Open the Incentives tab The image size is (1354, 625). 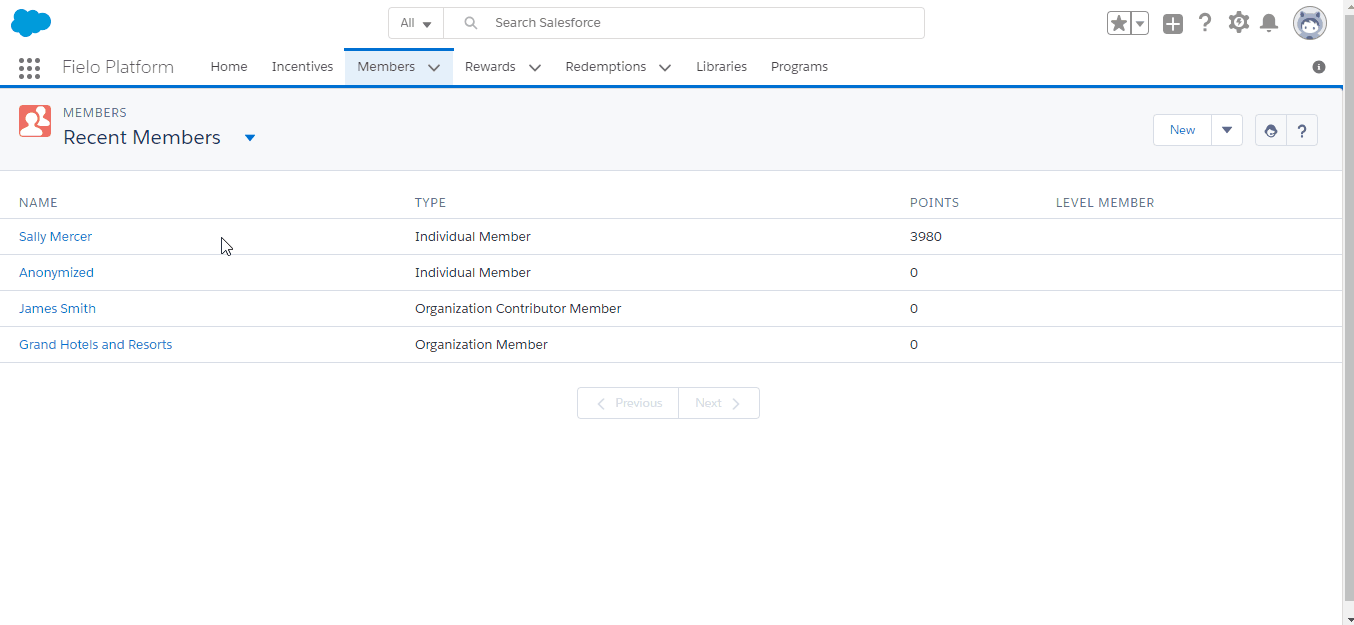(x=302, y=67)
